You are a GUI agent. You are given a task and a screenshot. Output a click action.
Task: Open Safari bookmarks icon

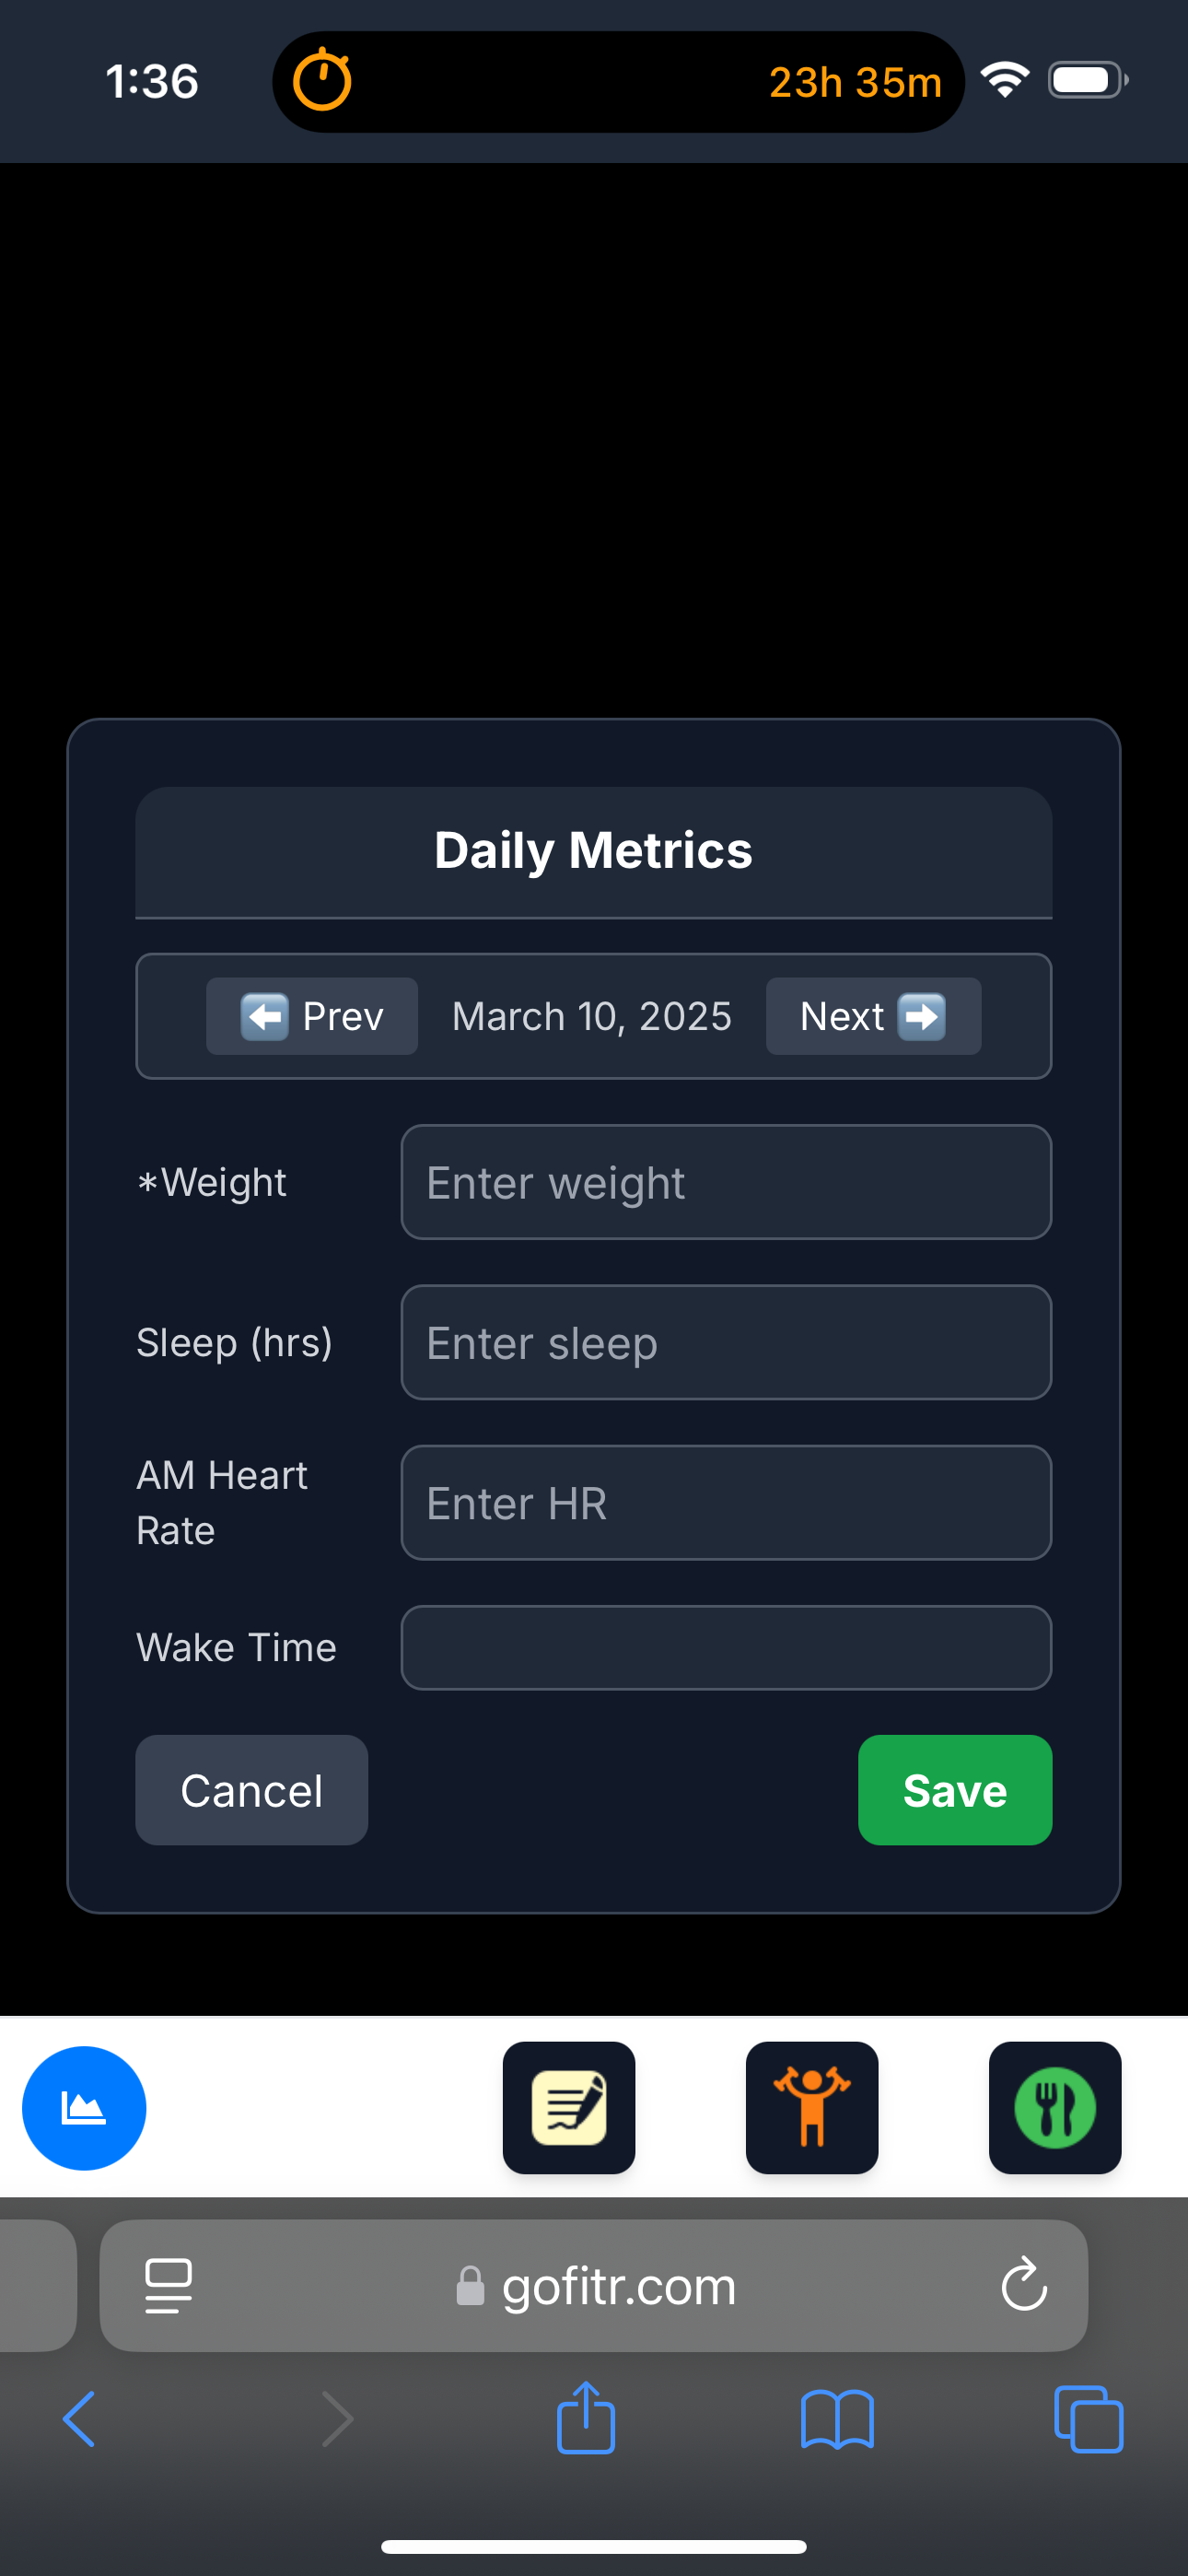[x=837, y=2419]
